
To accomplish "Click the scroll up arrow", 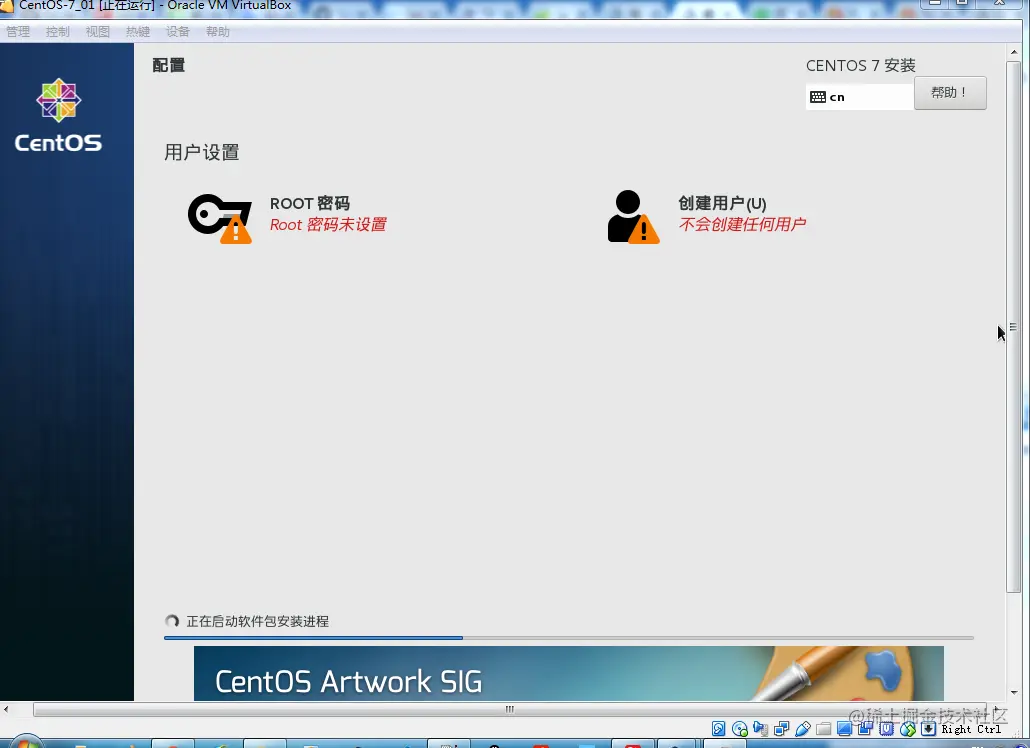I will (1014, 51).
